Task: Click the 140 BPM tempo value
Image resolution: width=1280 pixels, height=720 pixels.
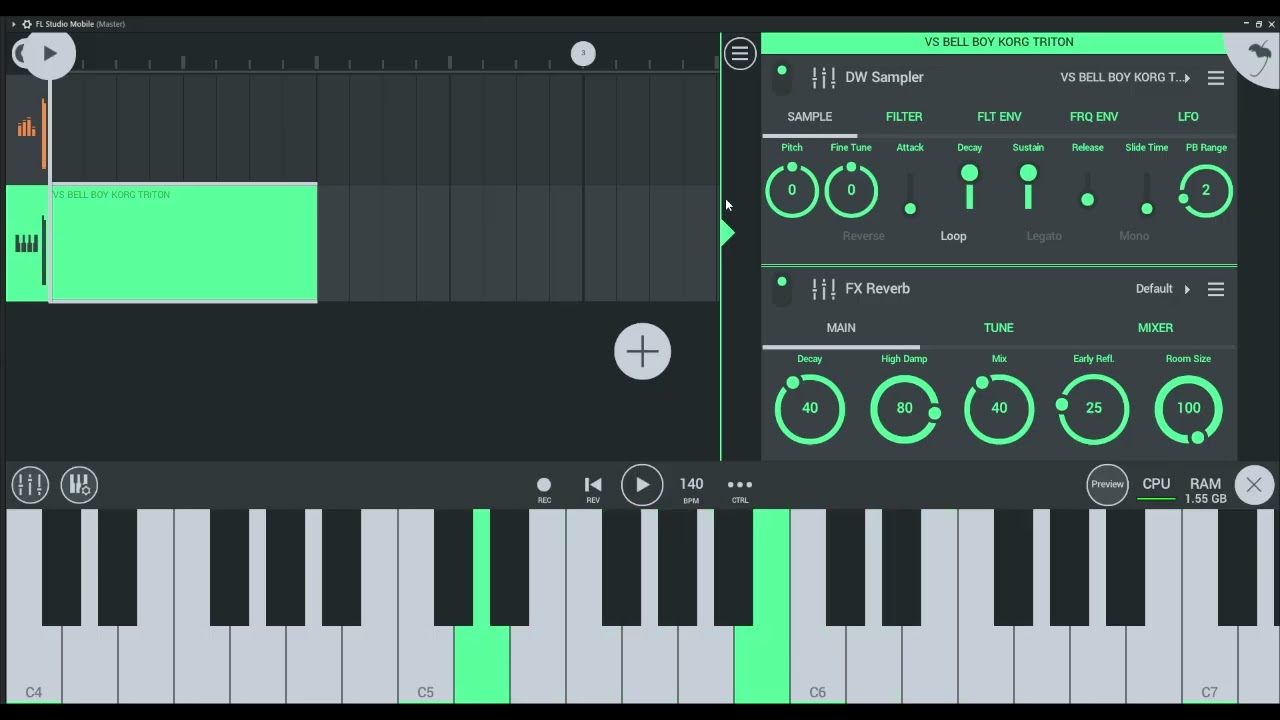Action: (691, 488)
